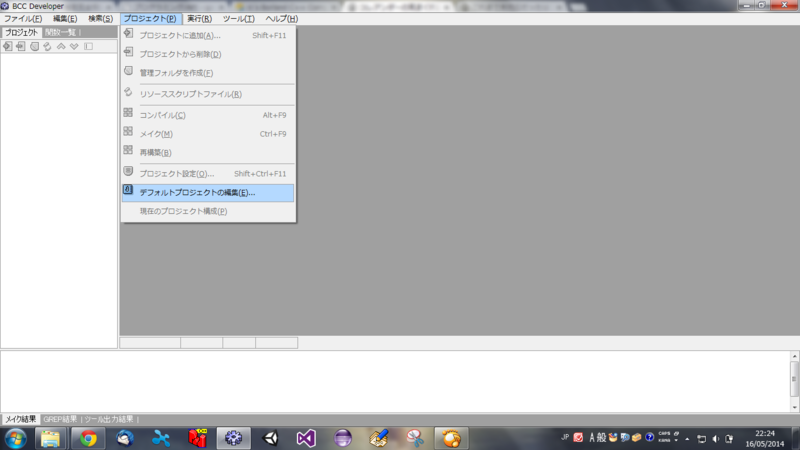Select コンパイル(C) menu entry
This screenshot has width=800, height=450.
tap(208, 115)
